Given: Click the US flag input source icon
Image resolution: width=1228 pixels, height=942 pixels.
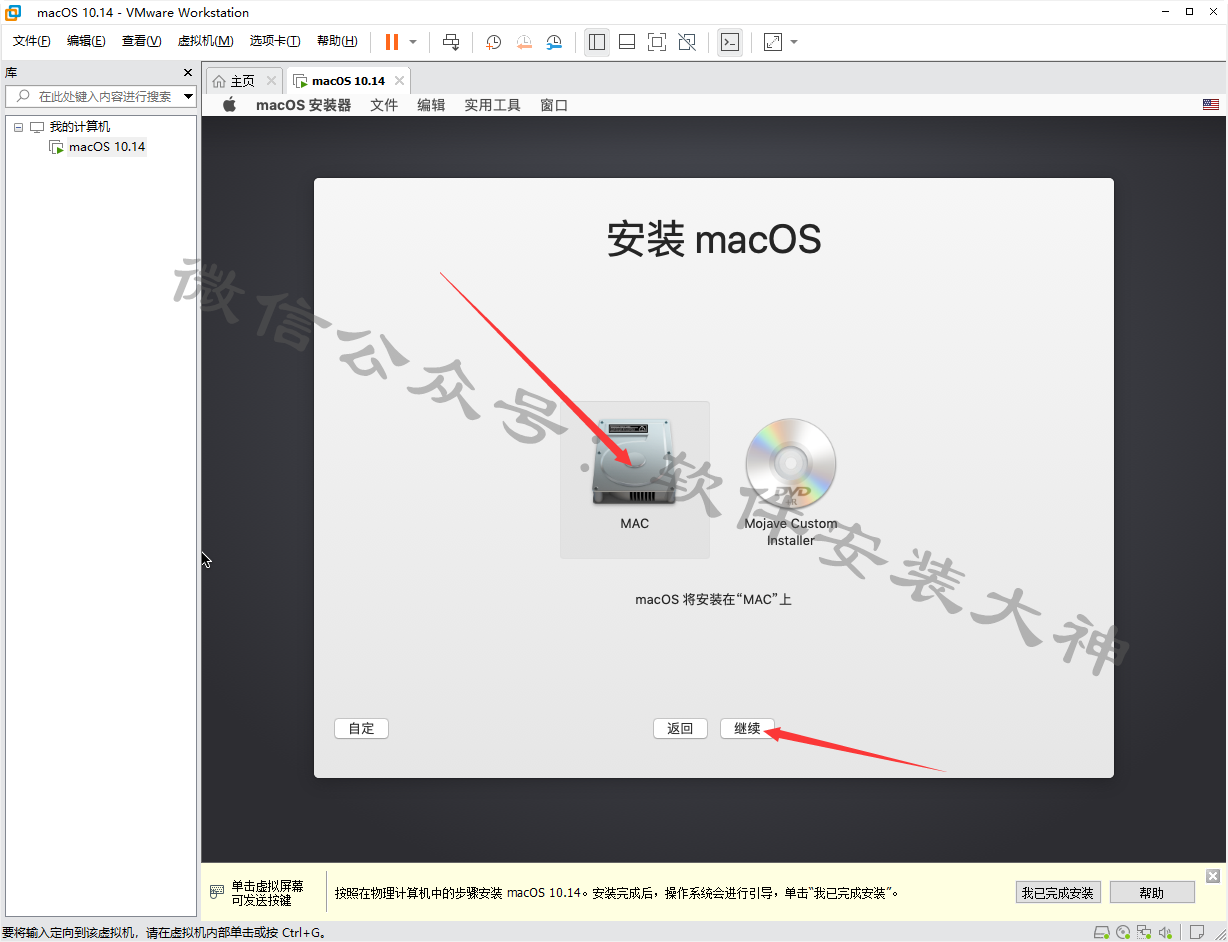Looking at the screenshot, I should point(1211,105).
